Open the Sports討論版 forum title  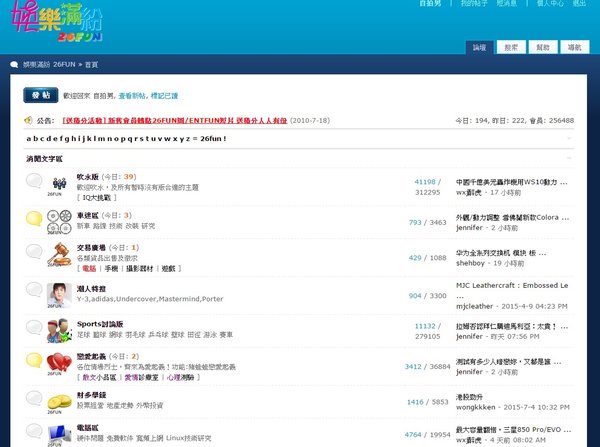[x=100, y=324]
